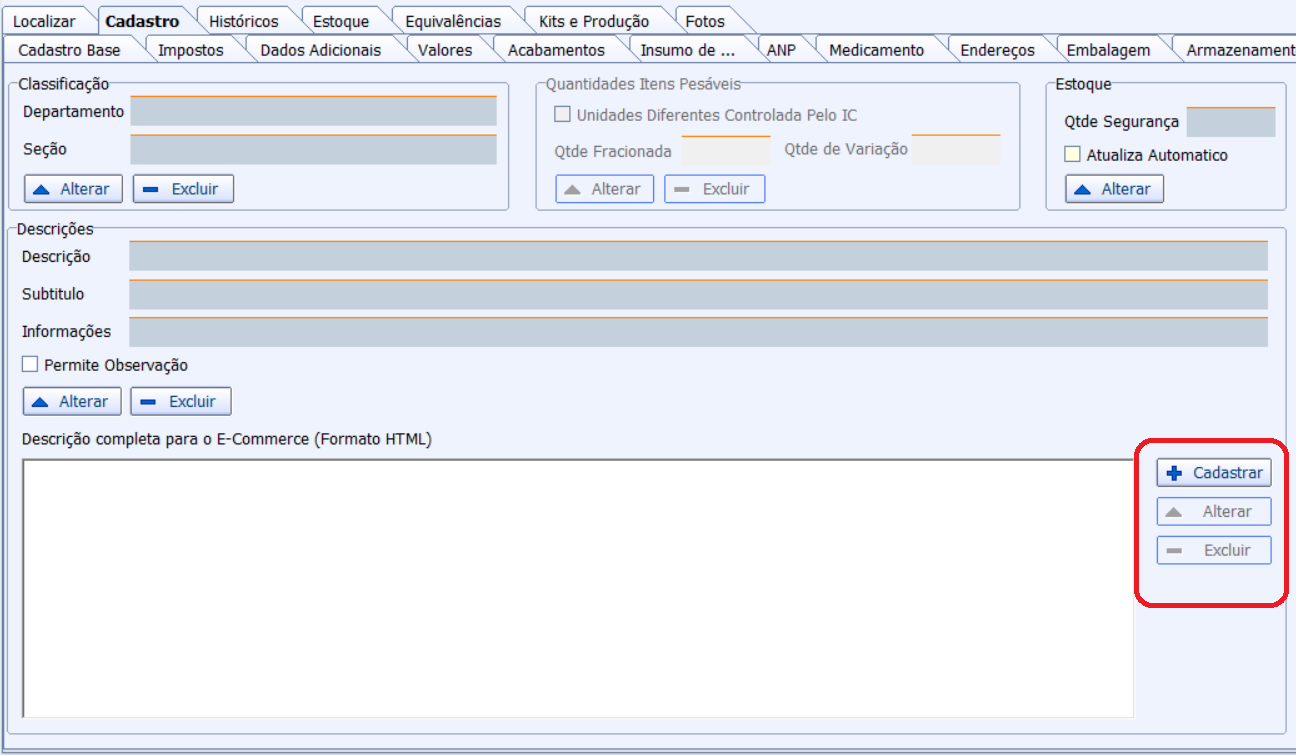Click the Departamento input field
The height and width of the screenshot is (755, 1296).
point(313,112)
